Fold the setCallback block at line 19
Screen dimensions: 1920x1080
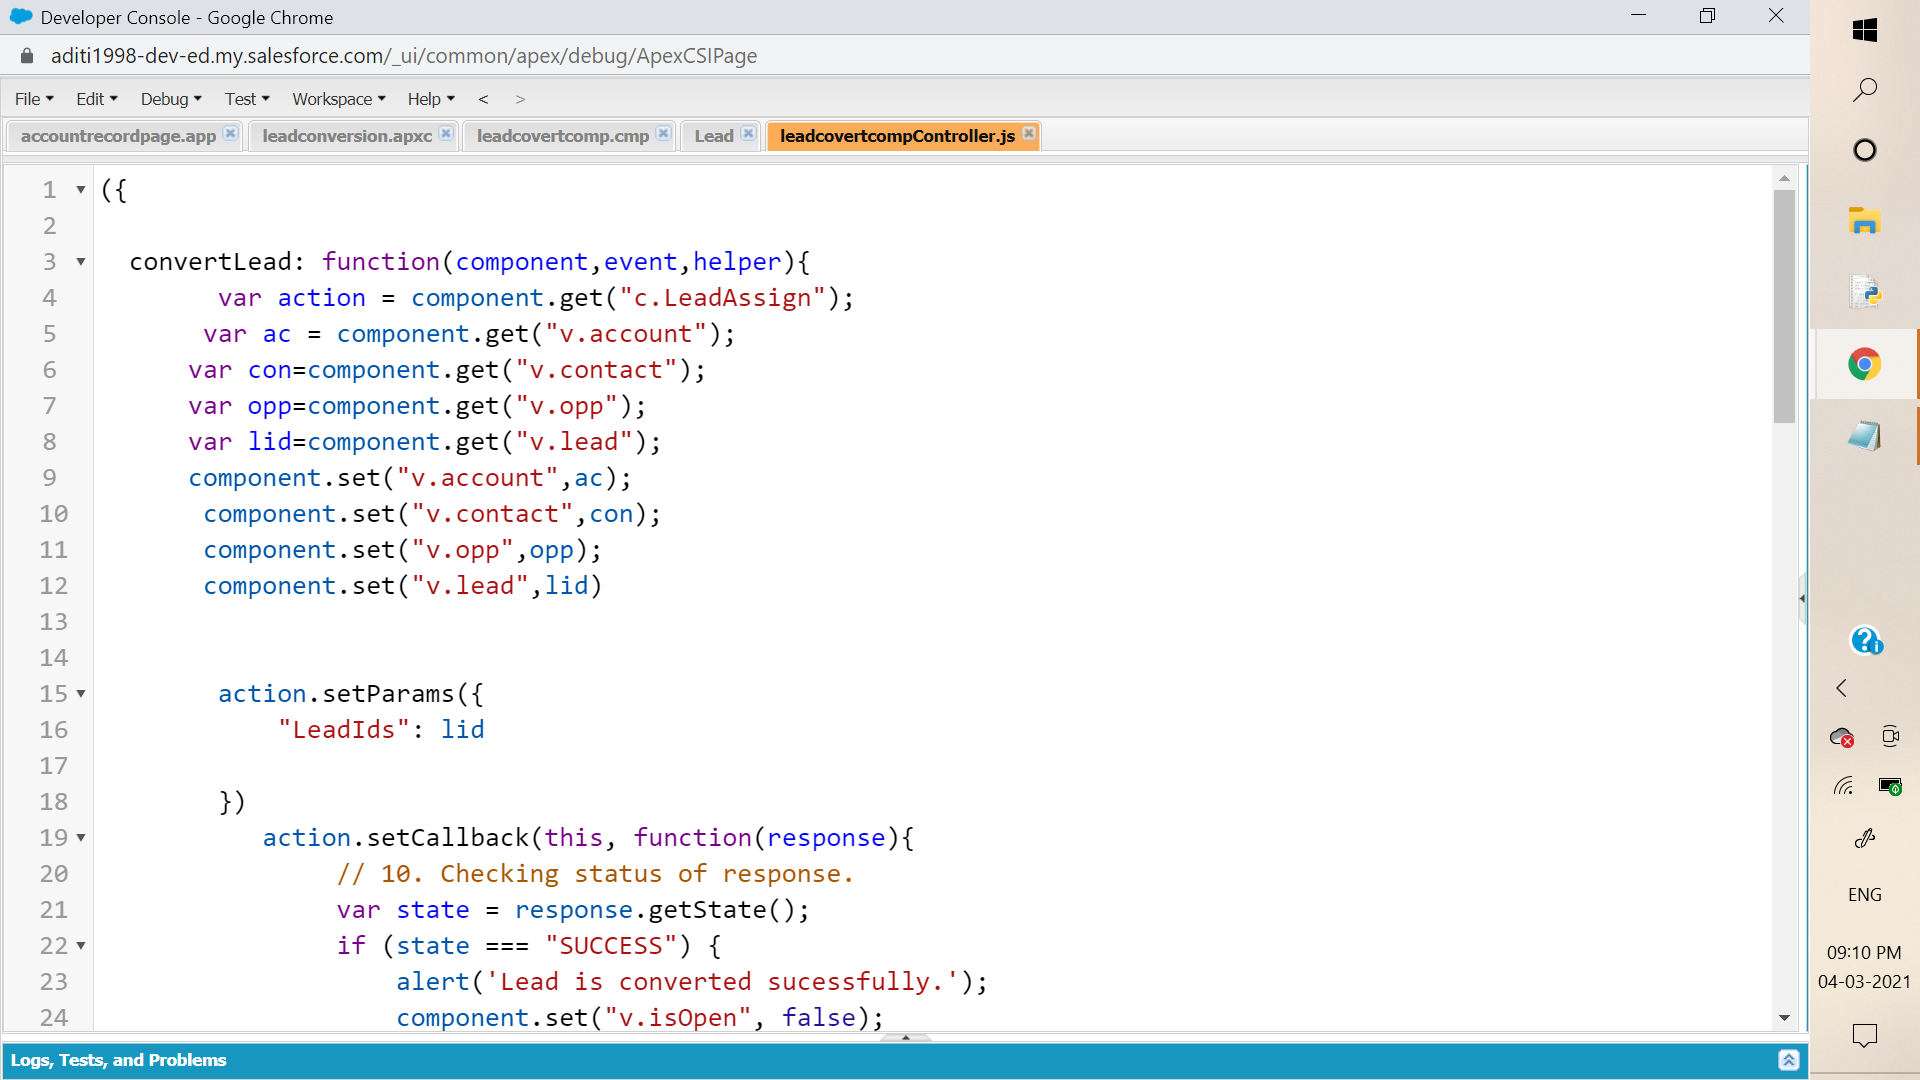[x=81, y=838]
